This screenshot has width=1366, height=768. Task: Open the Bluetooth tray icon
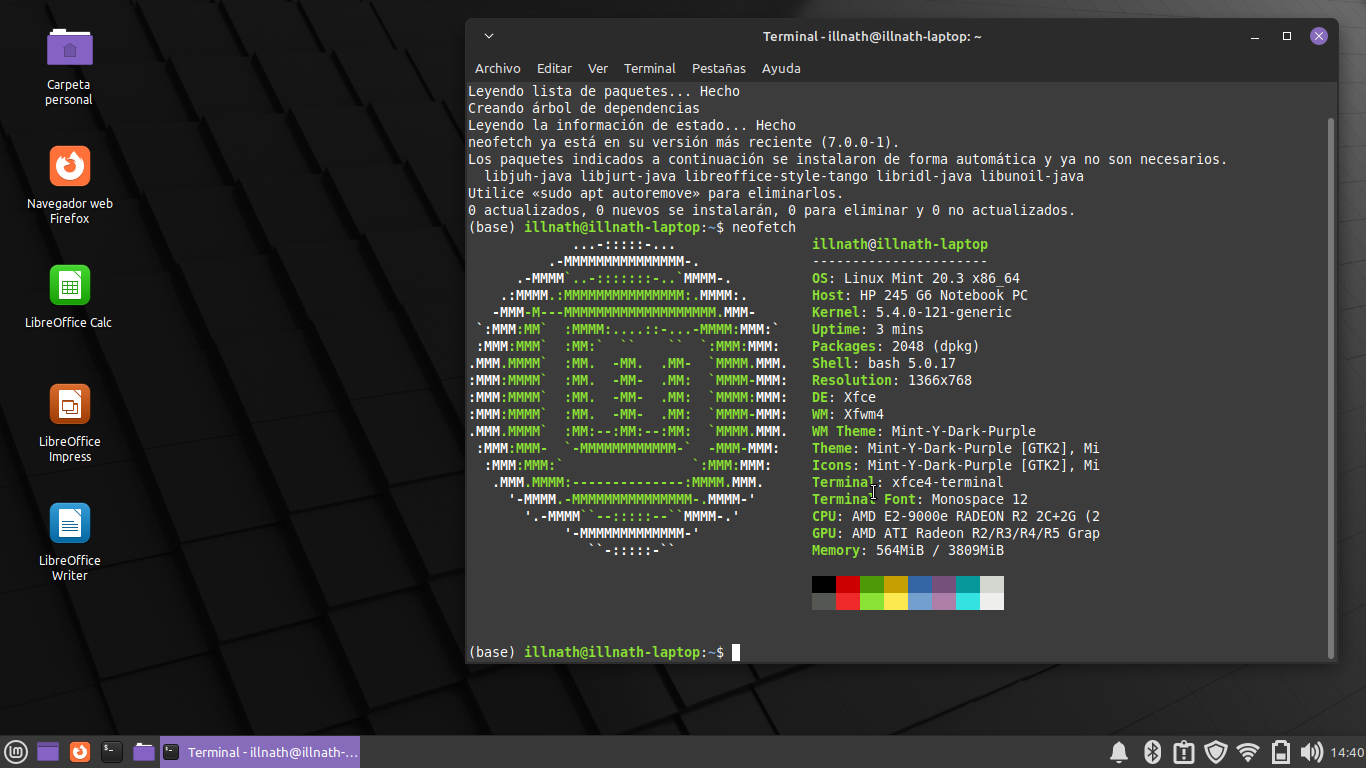pyautogui.click(x=1151, y=752)
